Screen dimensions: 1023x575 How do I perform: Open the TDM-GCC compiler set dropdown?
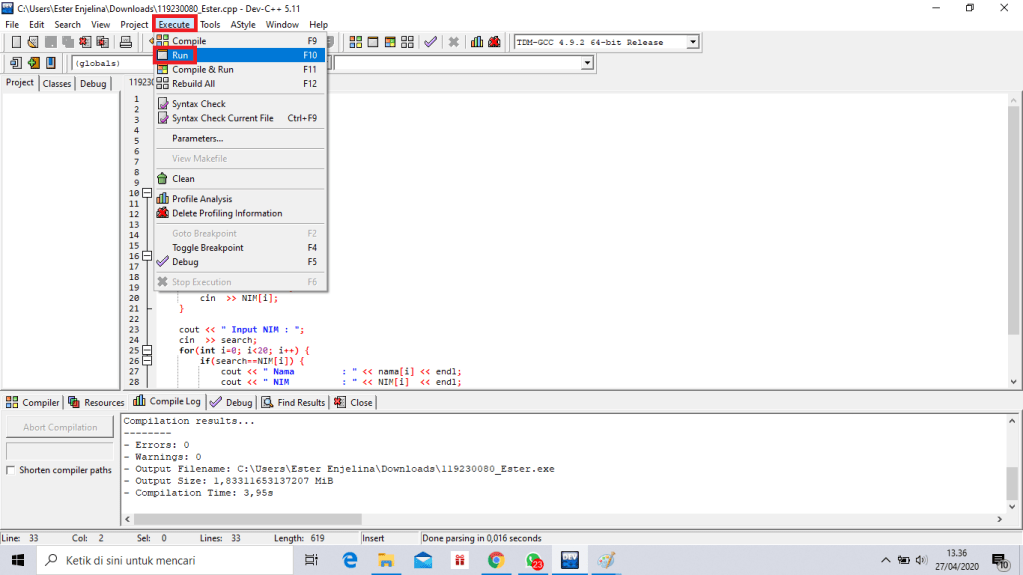coord(692,42)
